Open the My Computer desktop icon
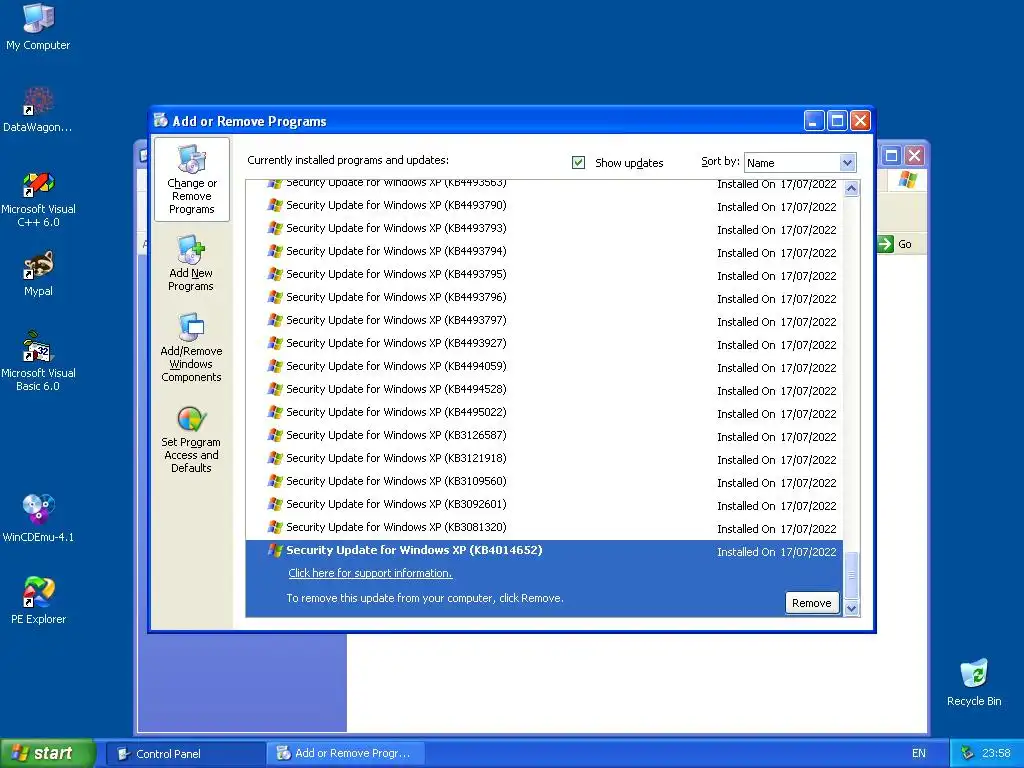 (38, 27)
